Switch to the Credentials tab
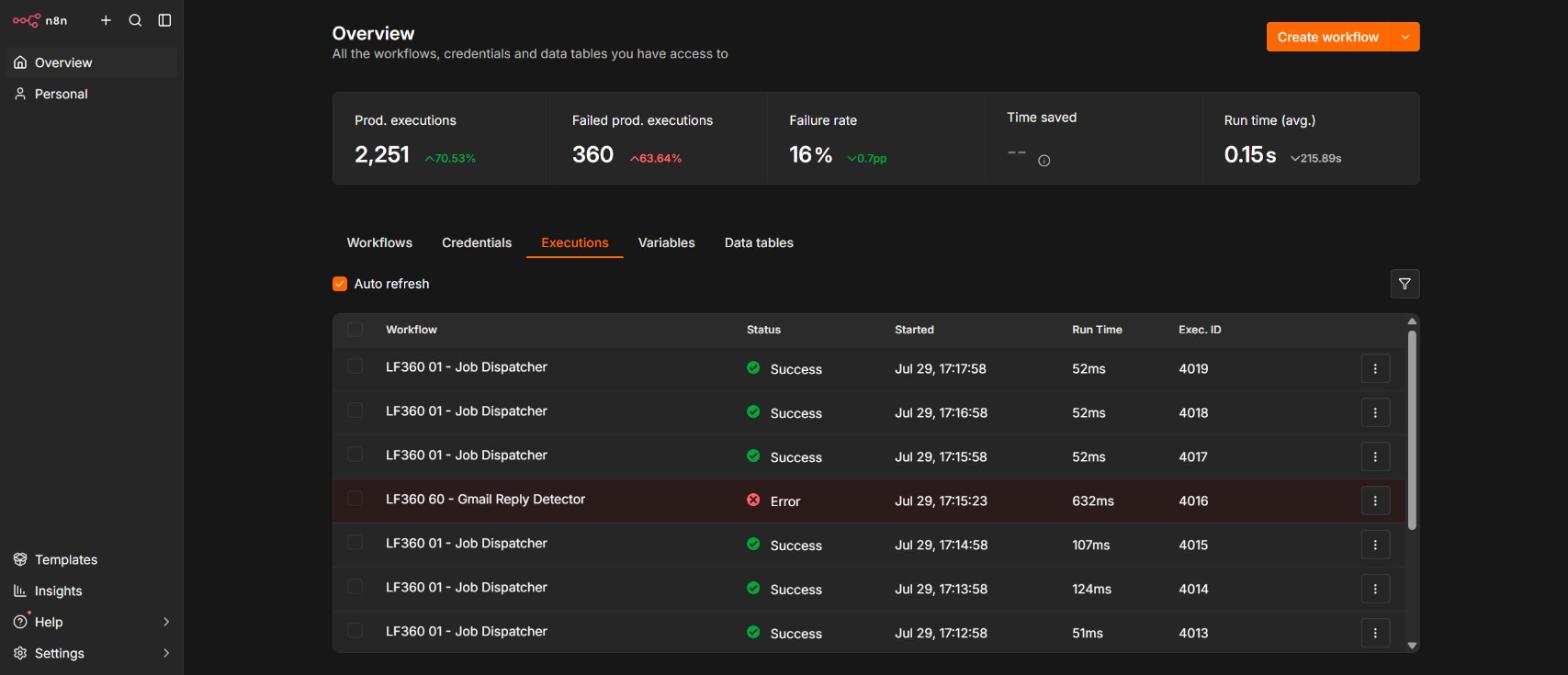The height and width of the screenshot is (675, 1568). click(477, 243)
